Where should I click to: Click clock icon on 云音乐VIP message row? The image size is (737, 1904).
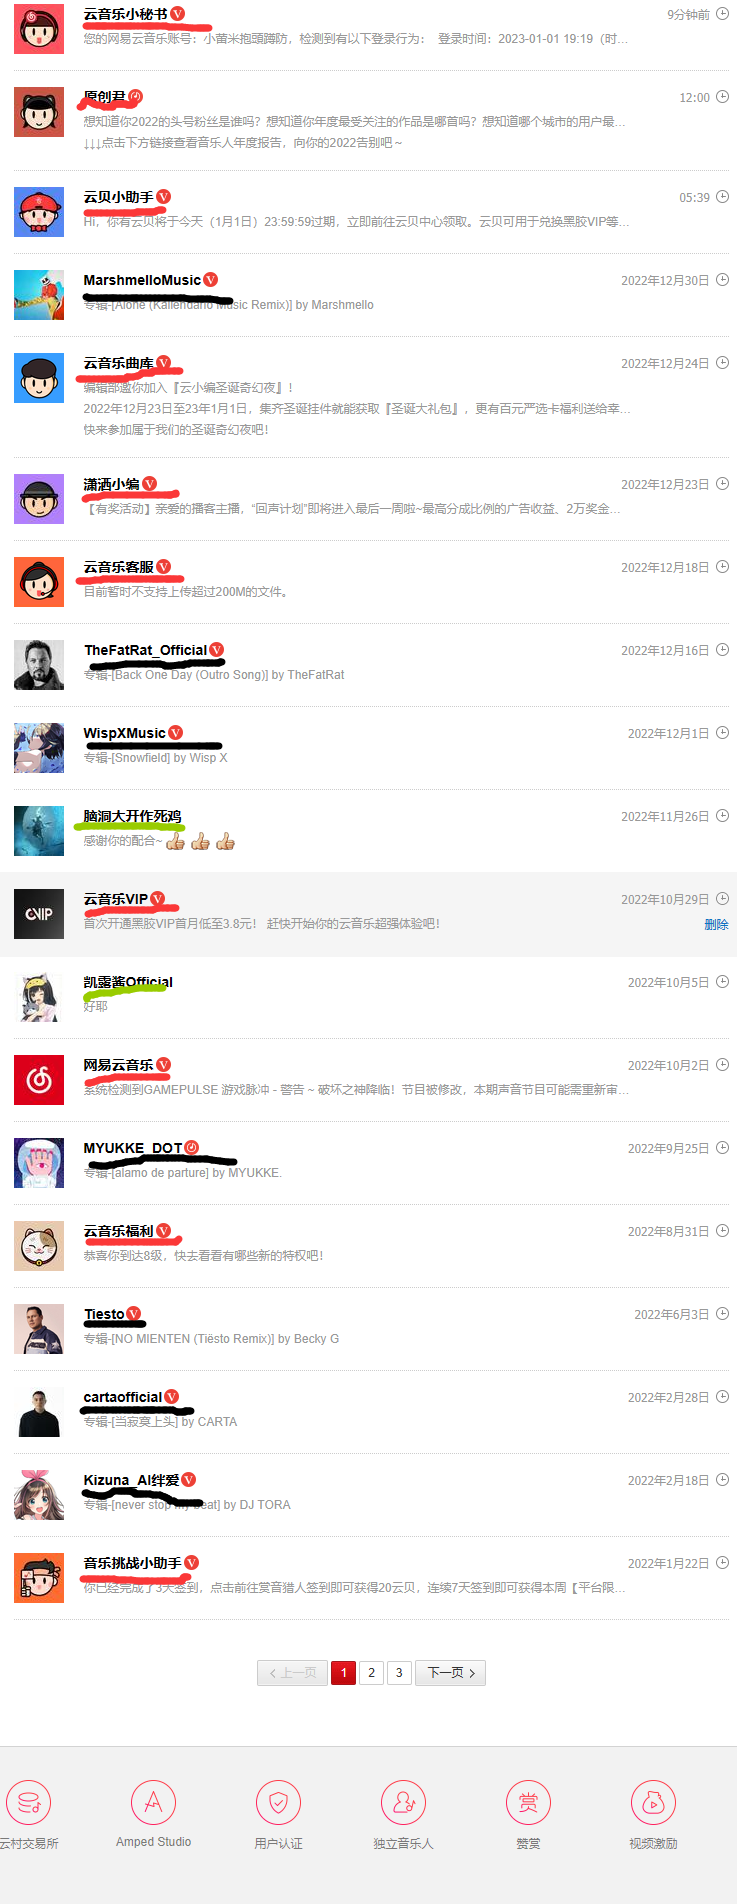point(723,899)
